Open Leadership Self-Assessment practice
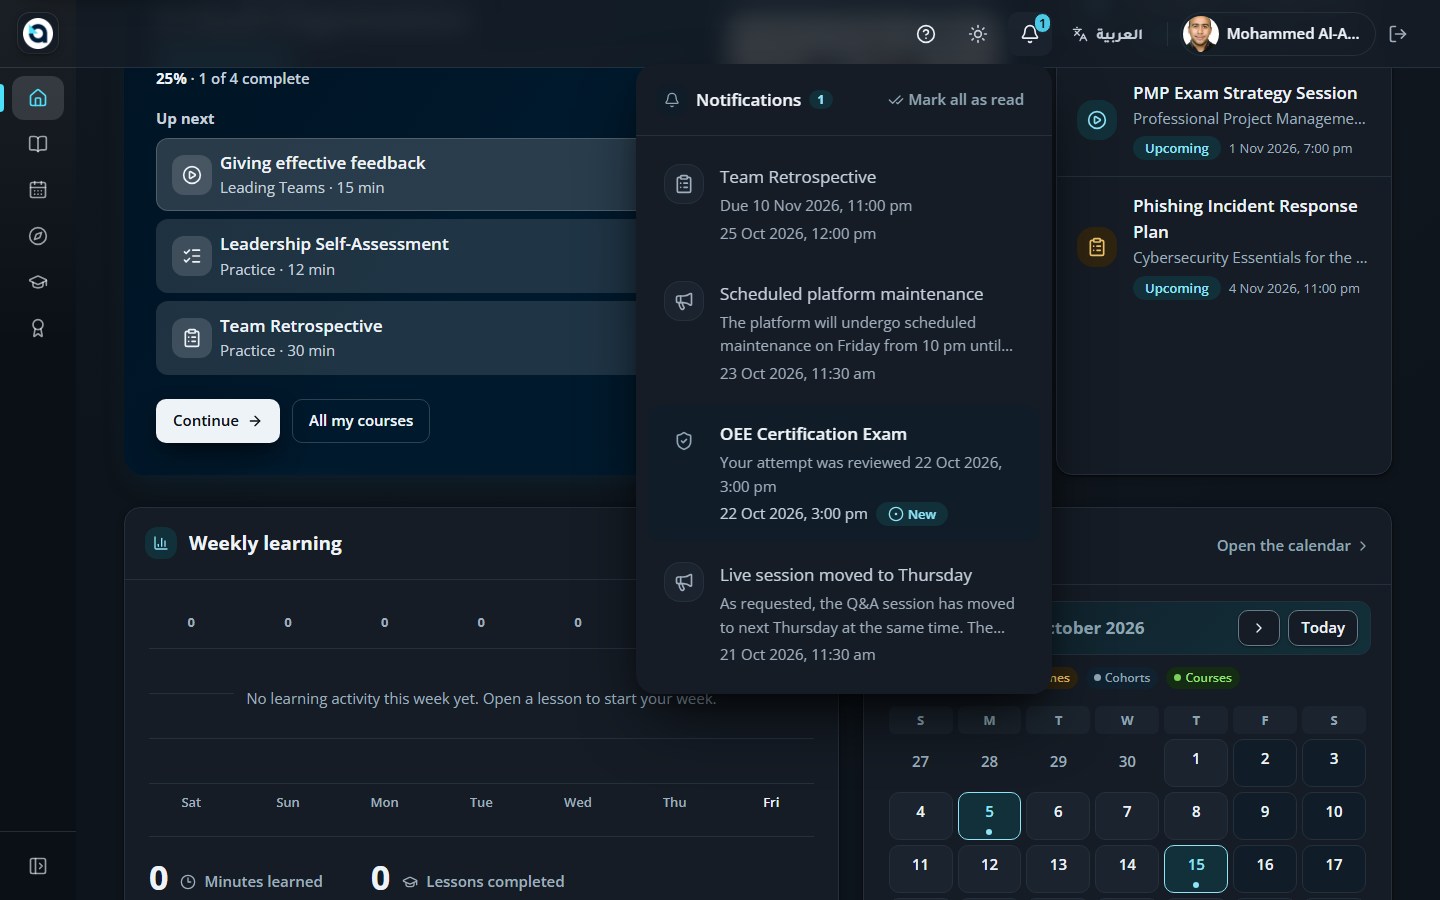Screen dimensions: 1440x900 396,257
